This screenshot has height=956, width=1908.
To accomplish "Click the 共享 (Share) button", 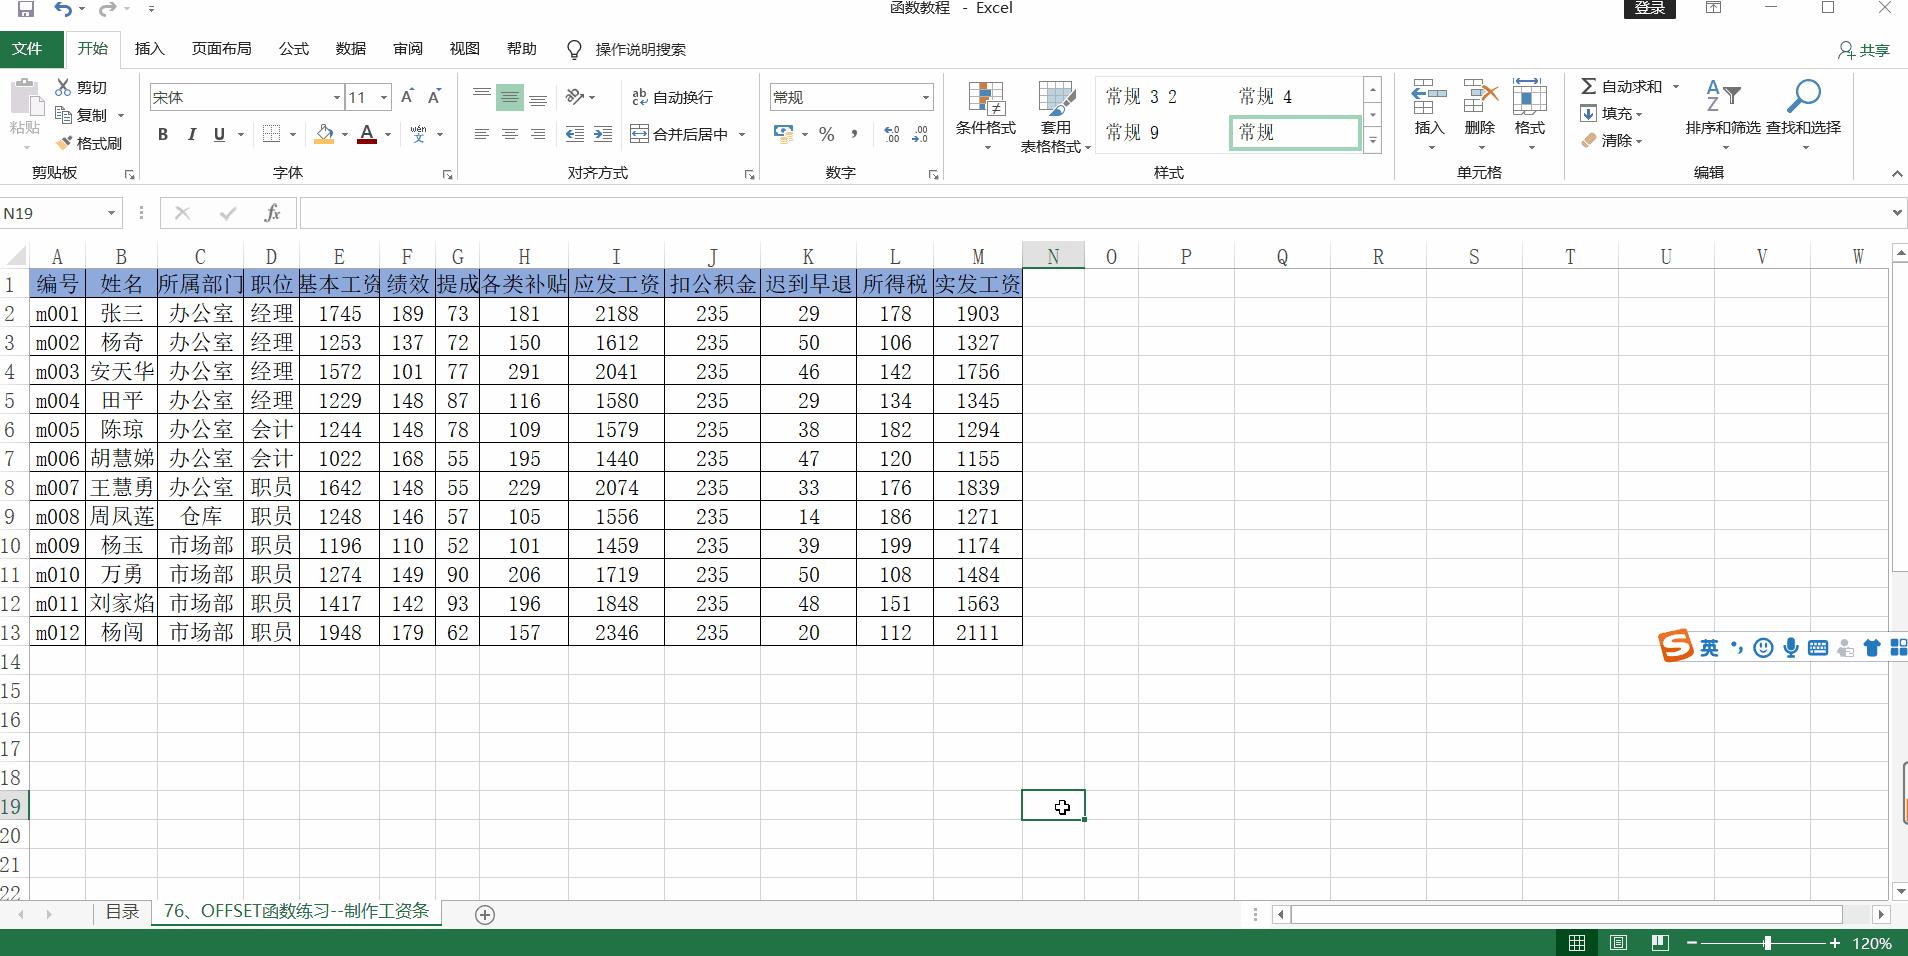I will pyautogui.click(x=1864, y=50).
